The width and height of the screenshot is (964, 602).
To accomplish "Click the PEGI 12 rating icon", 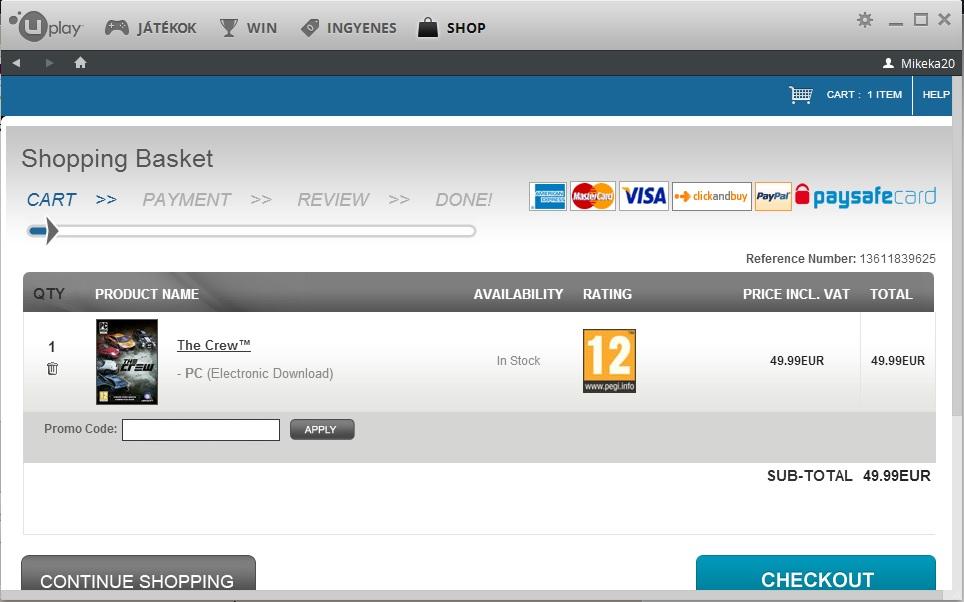I will point(609,361).
